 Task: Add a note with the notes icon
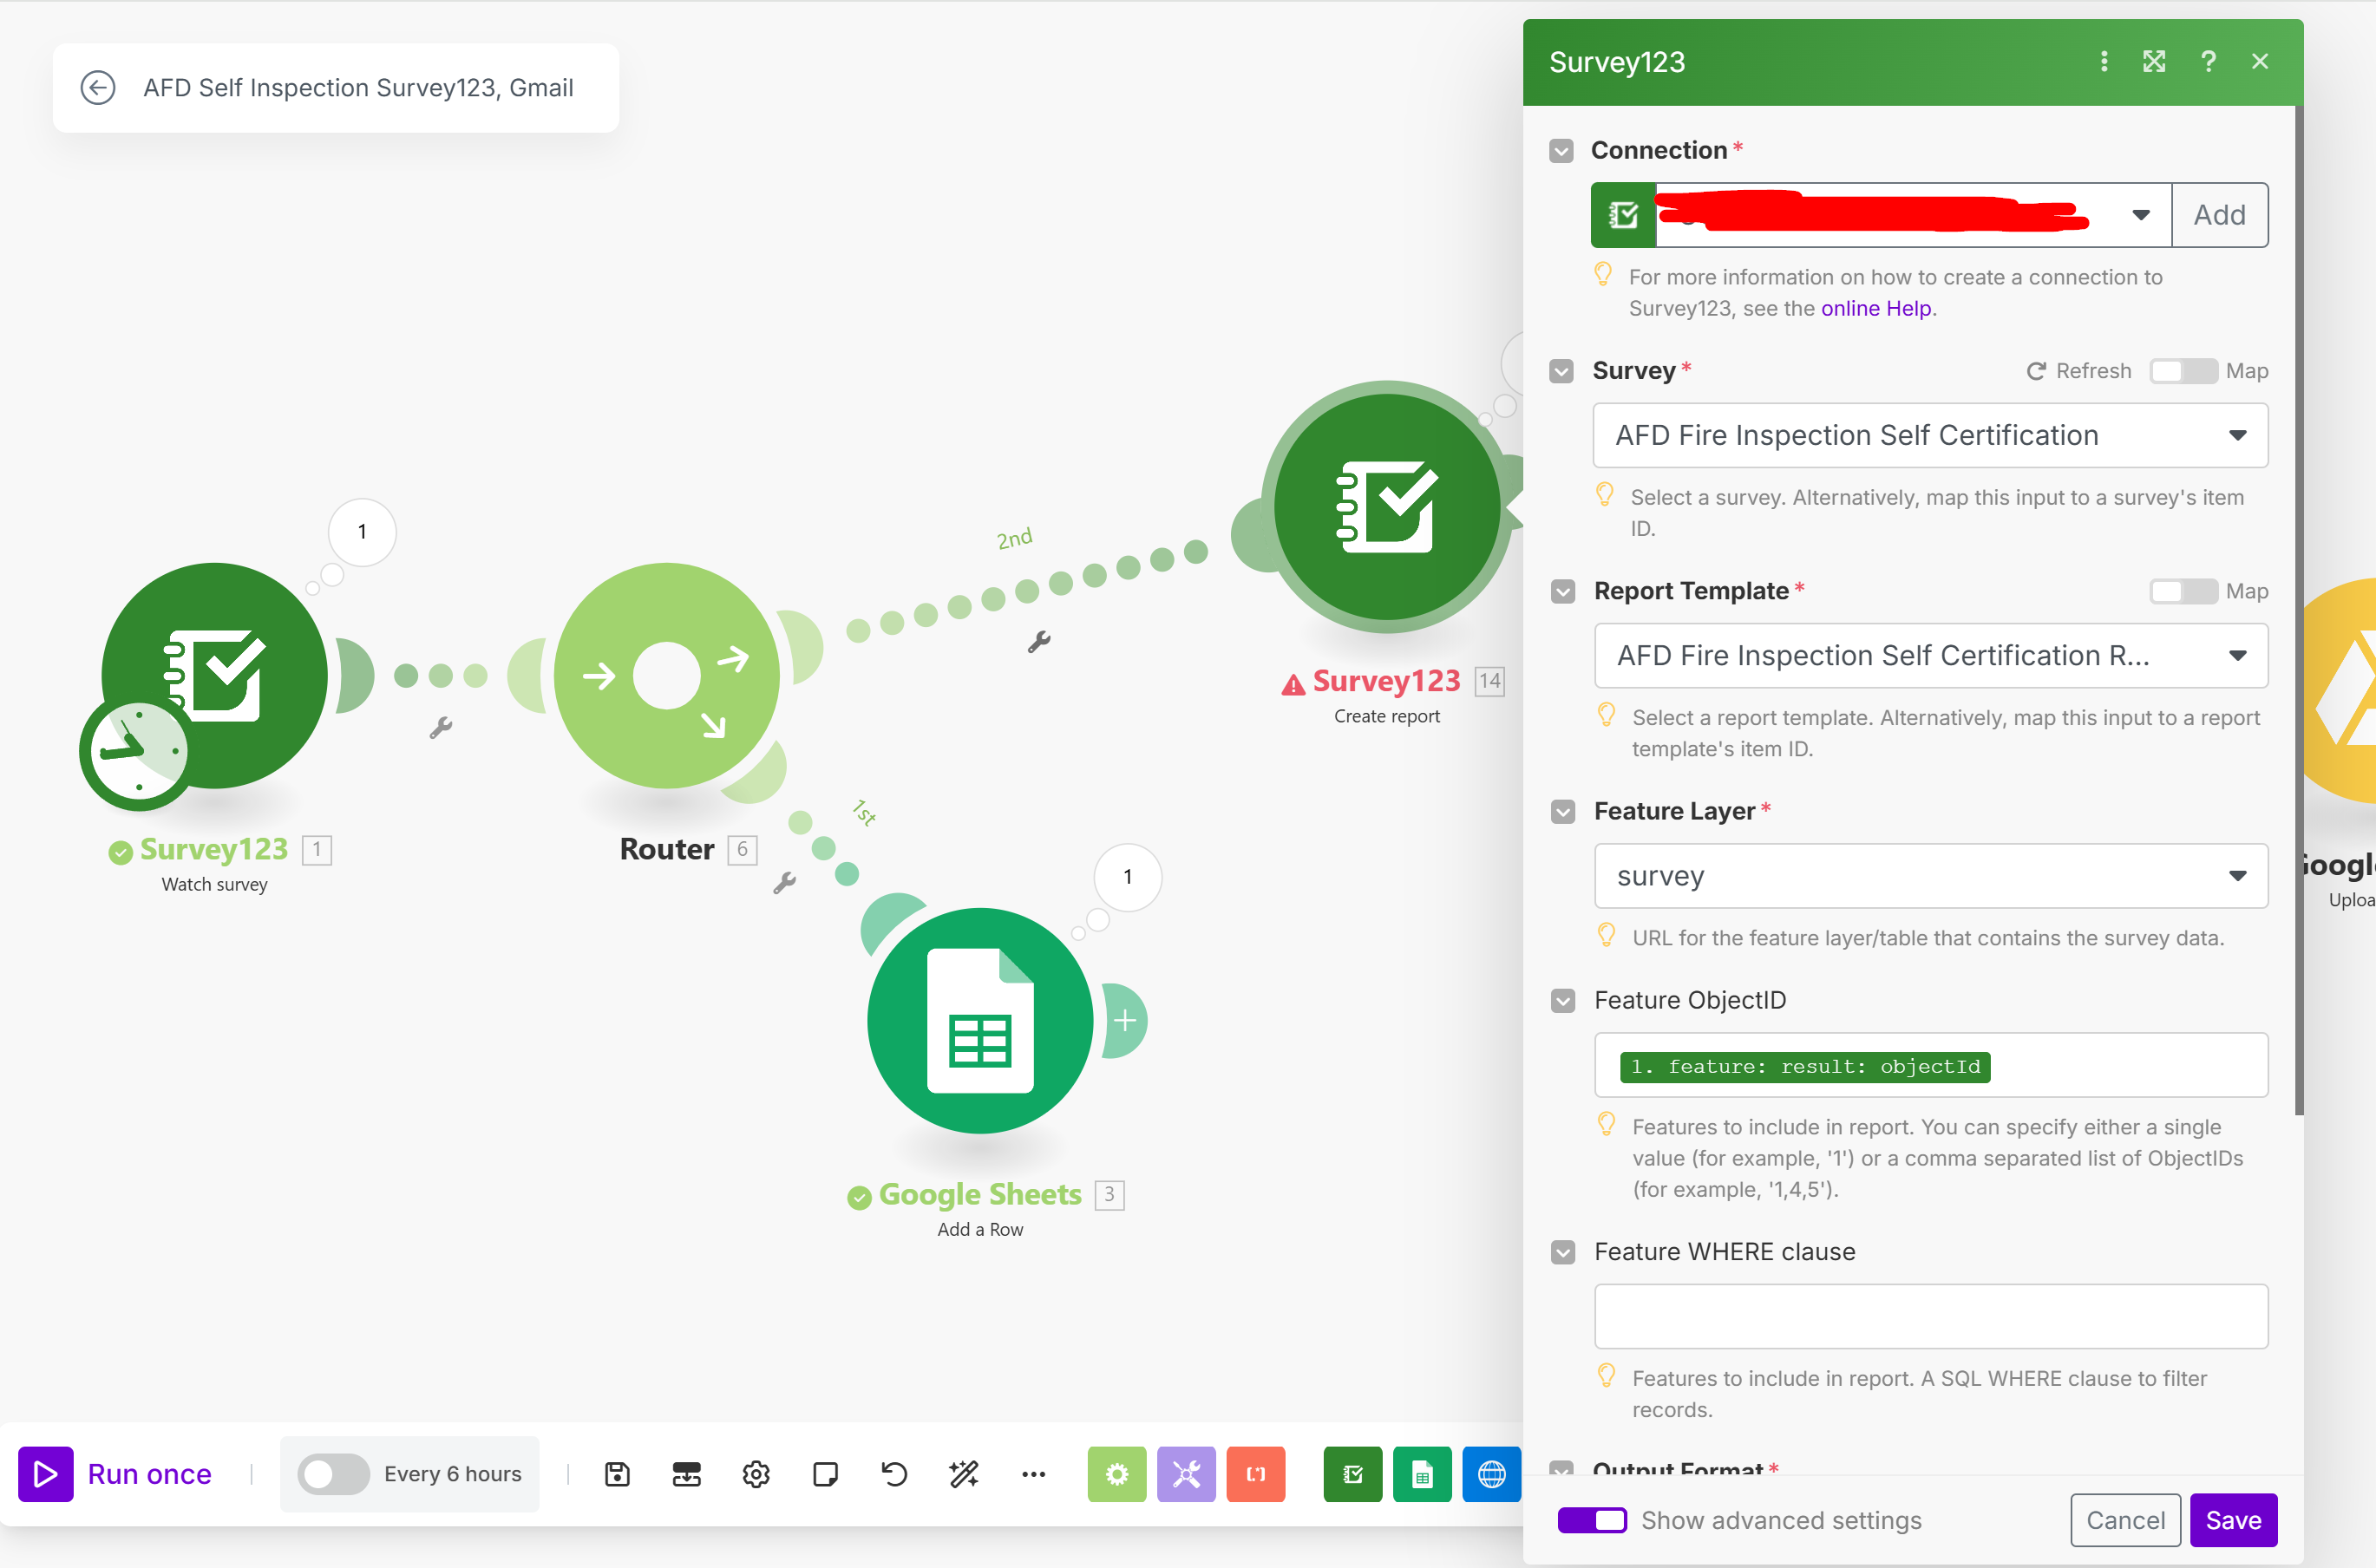point(825,1474)
